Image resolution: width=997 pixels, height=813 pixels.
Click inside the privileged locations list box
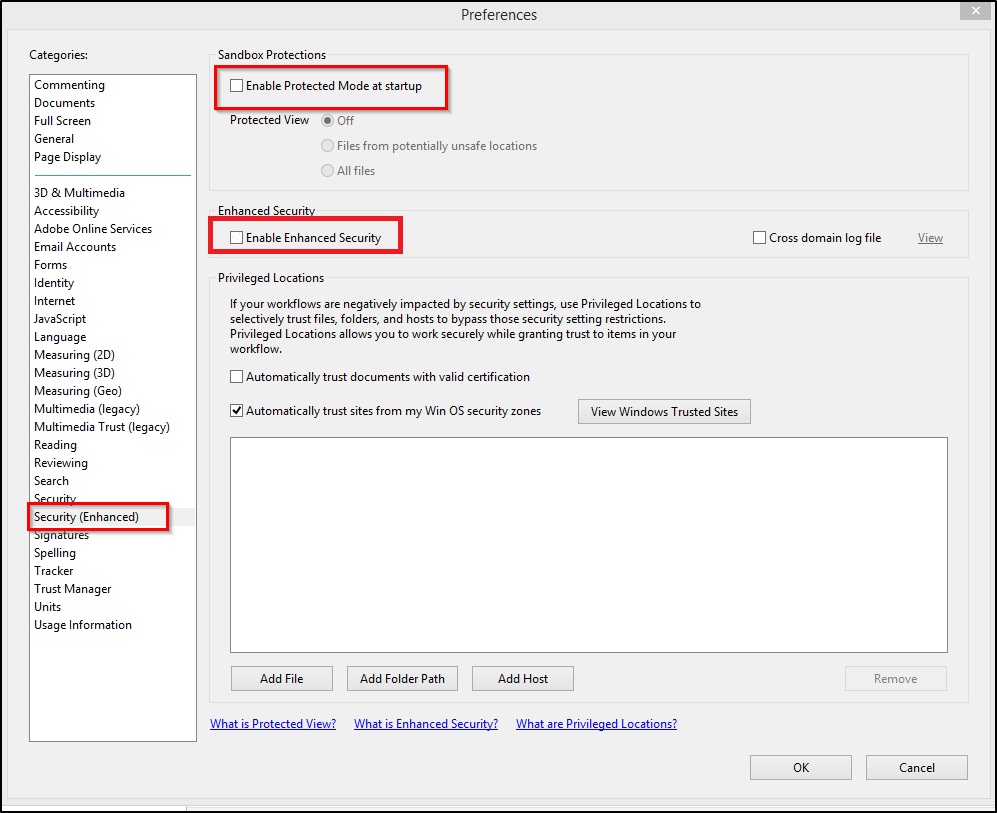coord(589,545)
